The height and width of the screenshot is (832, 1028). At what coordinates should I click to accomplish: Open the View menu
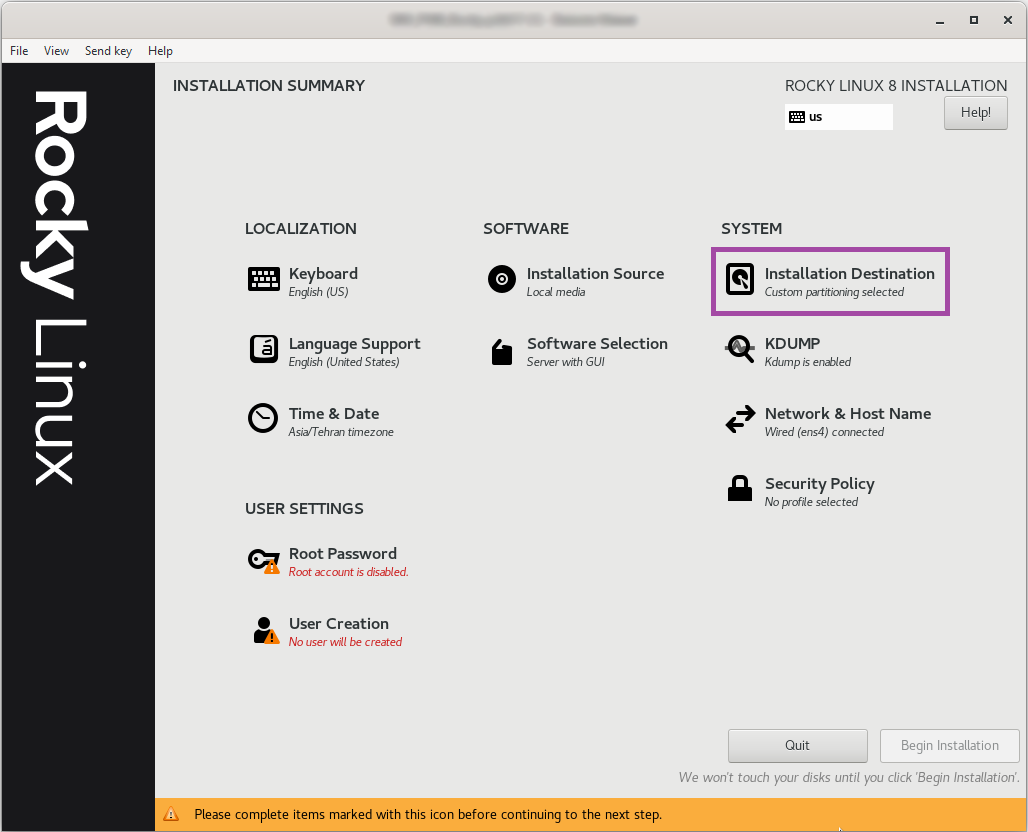point(56,50)
